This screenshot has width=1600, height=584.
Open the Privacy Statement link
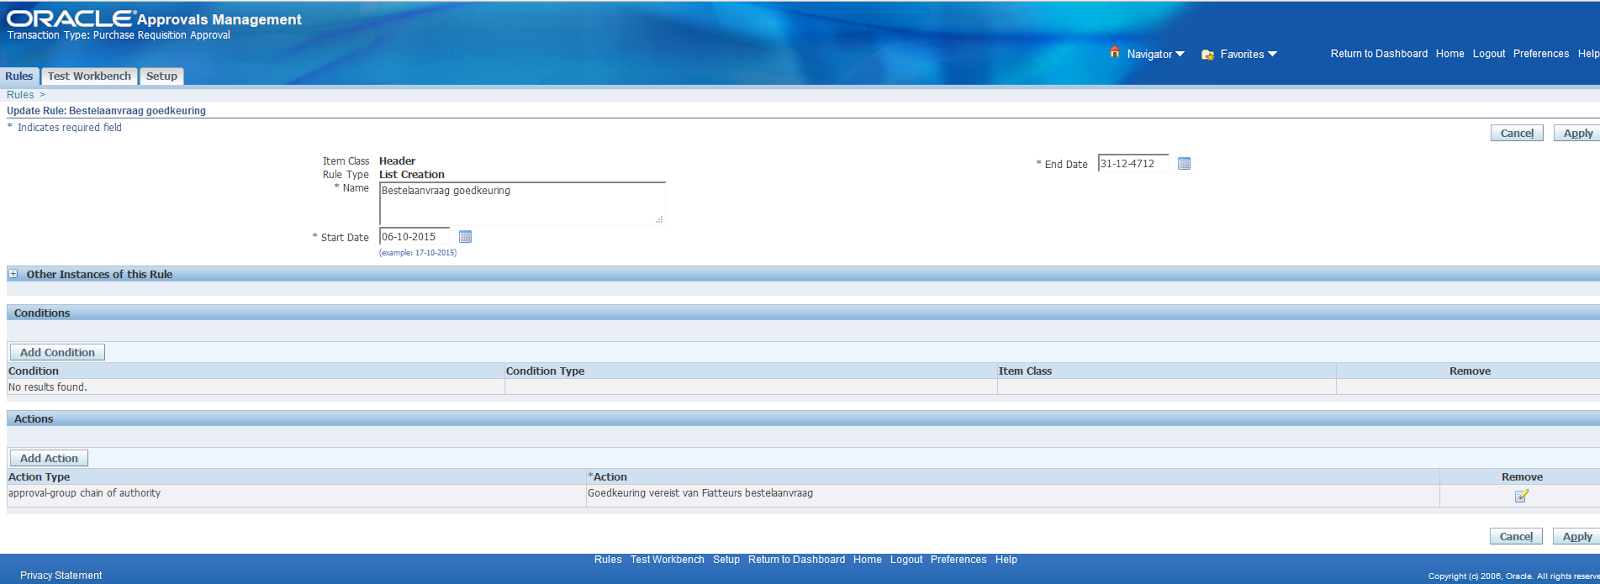coord(61,576)
